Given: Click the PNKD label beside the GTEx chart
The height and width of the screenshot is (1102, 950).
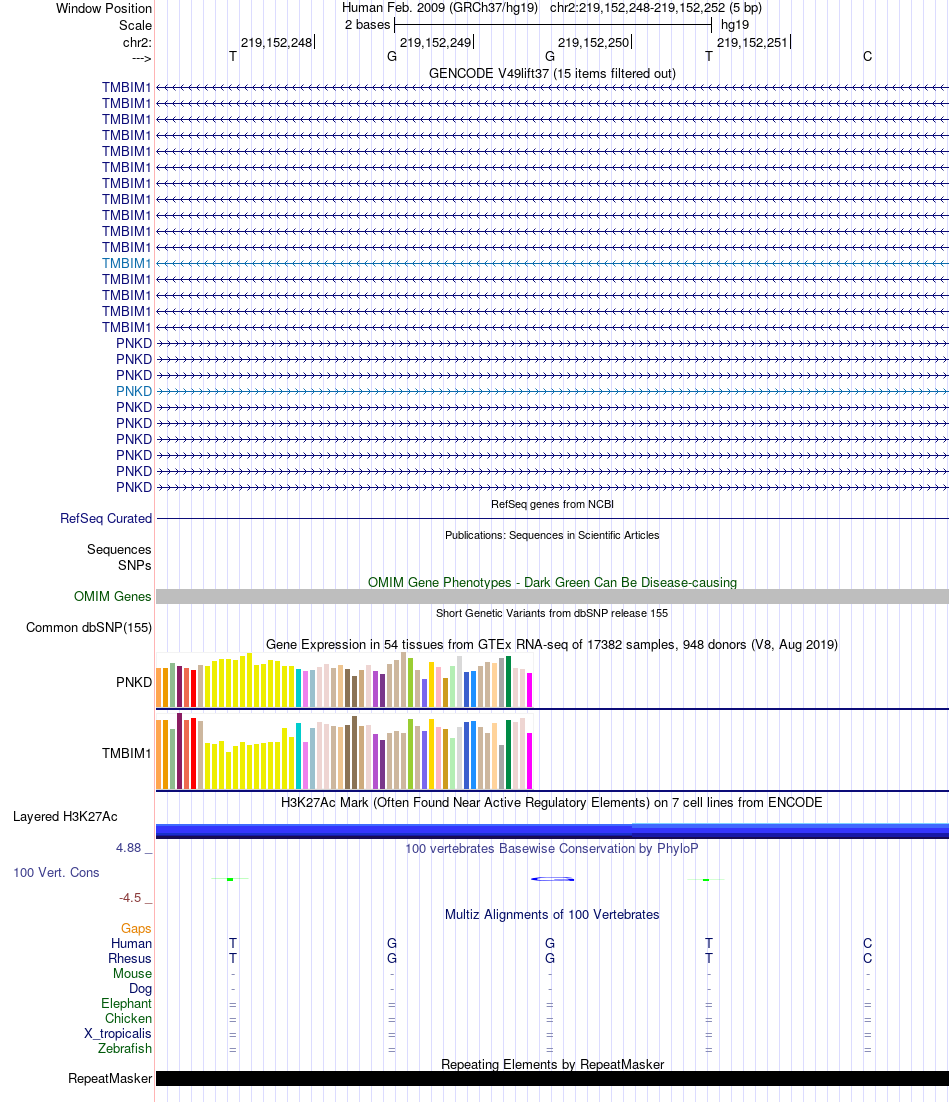Looking at the screenshot, I should [134, 682].
